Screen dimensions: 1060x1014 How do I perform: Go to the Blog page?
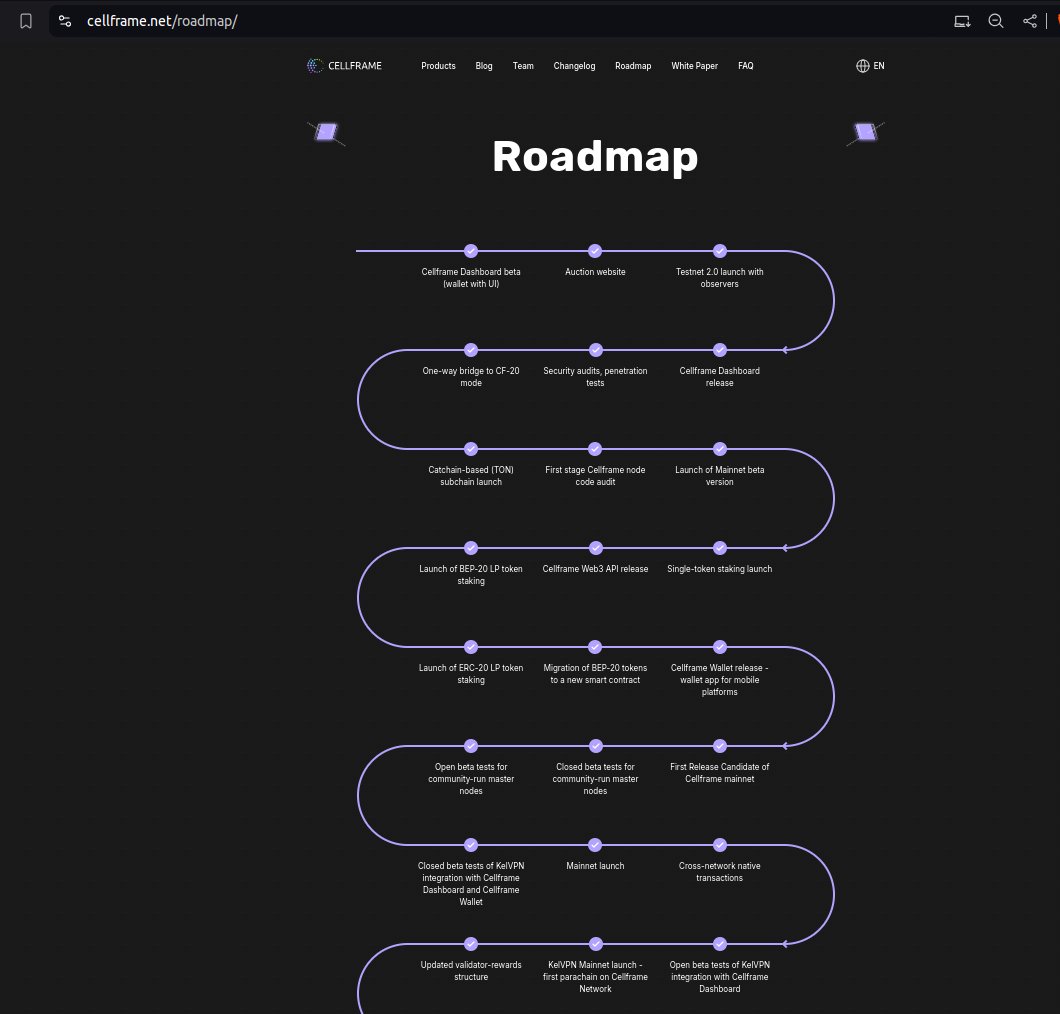484,66
